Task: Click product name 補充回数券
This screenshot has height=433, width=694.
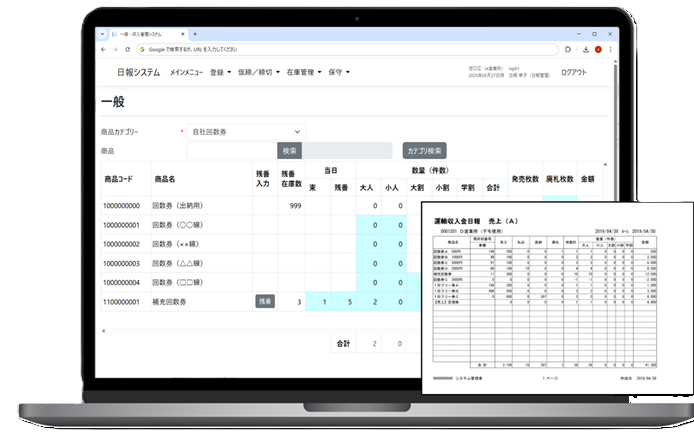Action: point(169,302)
